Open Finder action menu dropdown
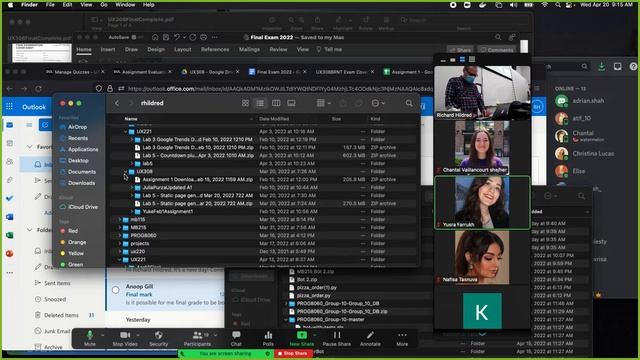Viewport: 640px width, 360px height. (x=378, y=103)
